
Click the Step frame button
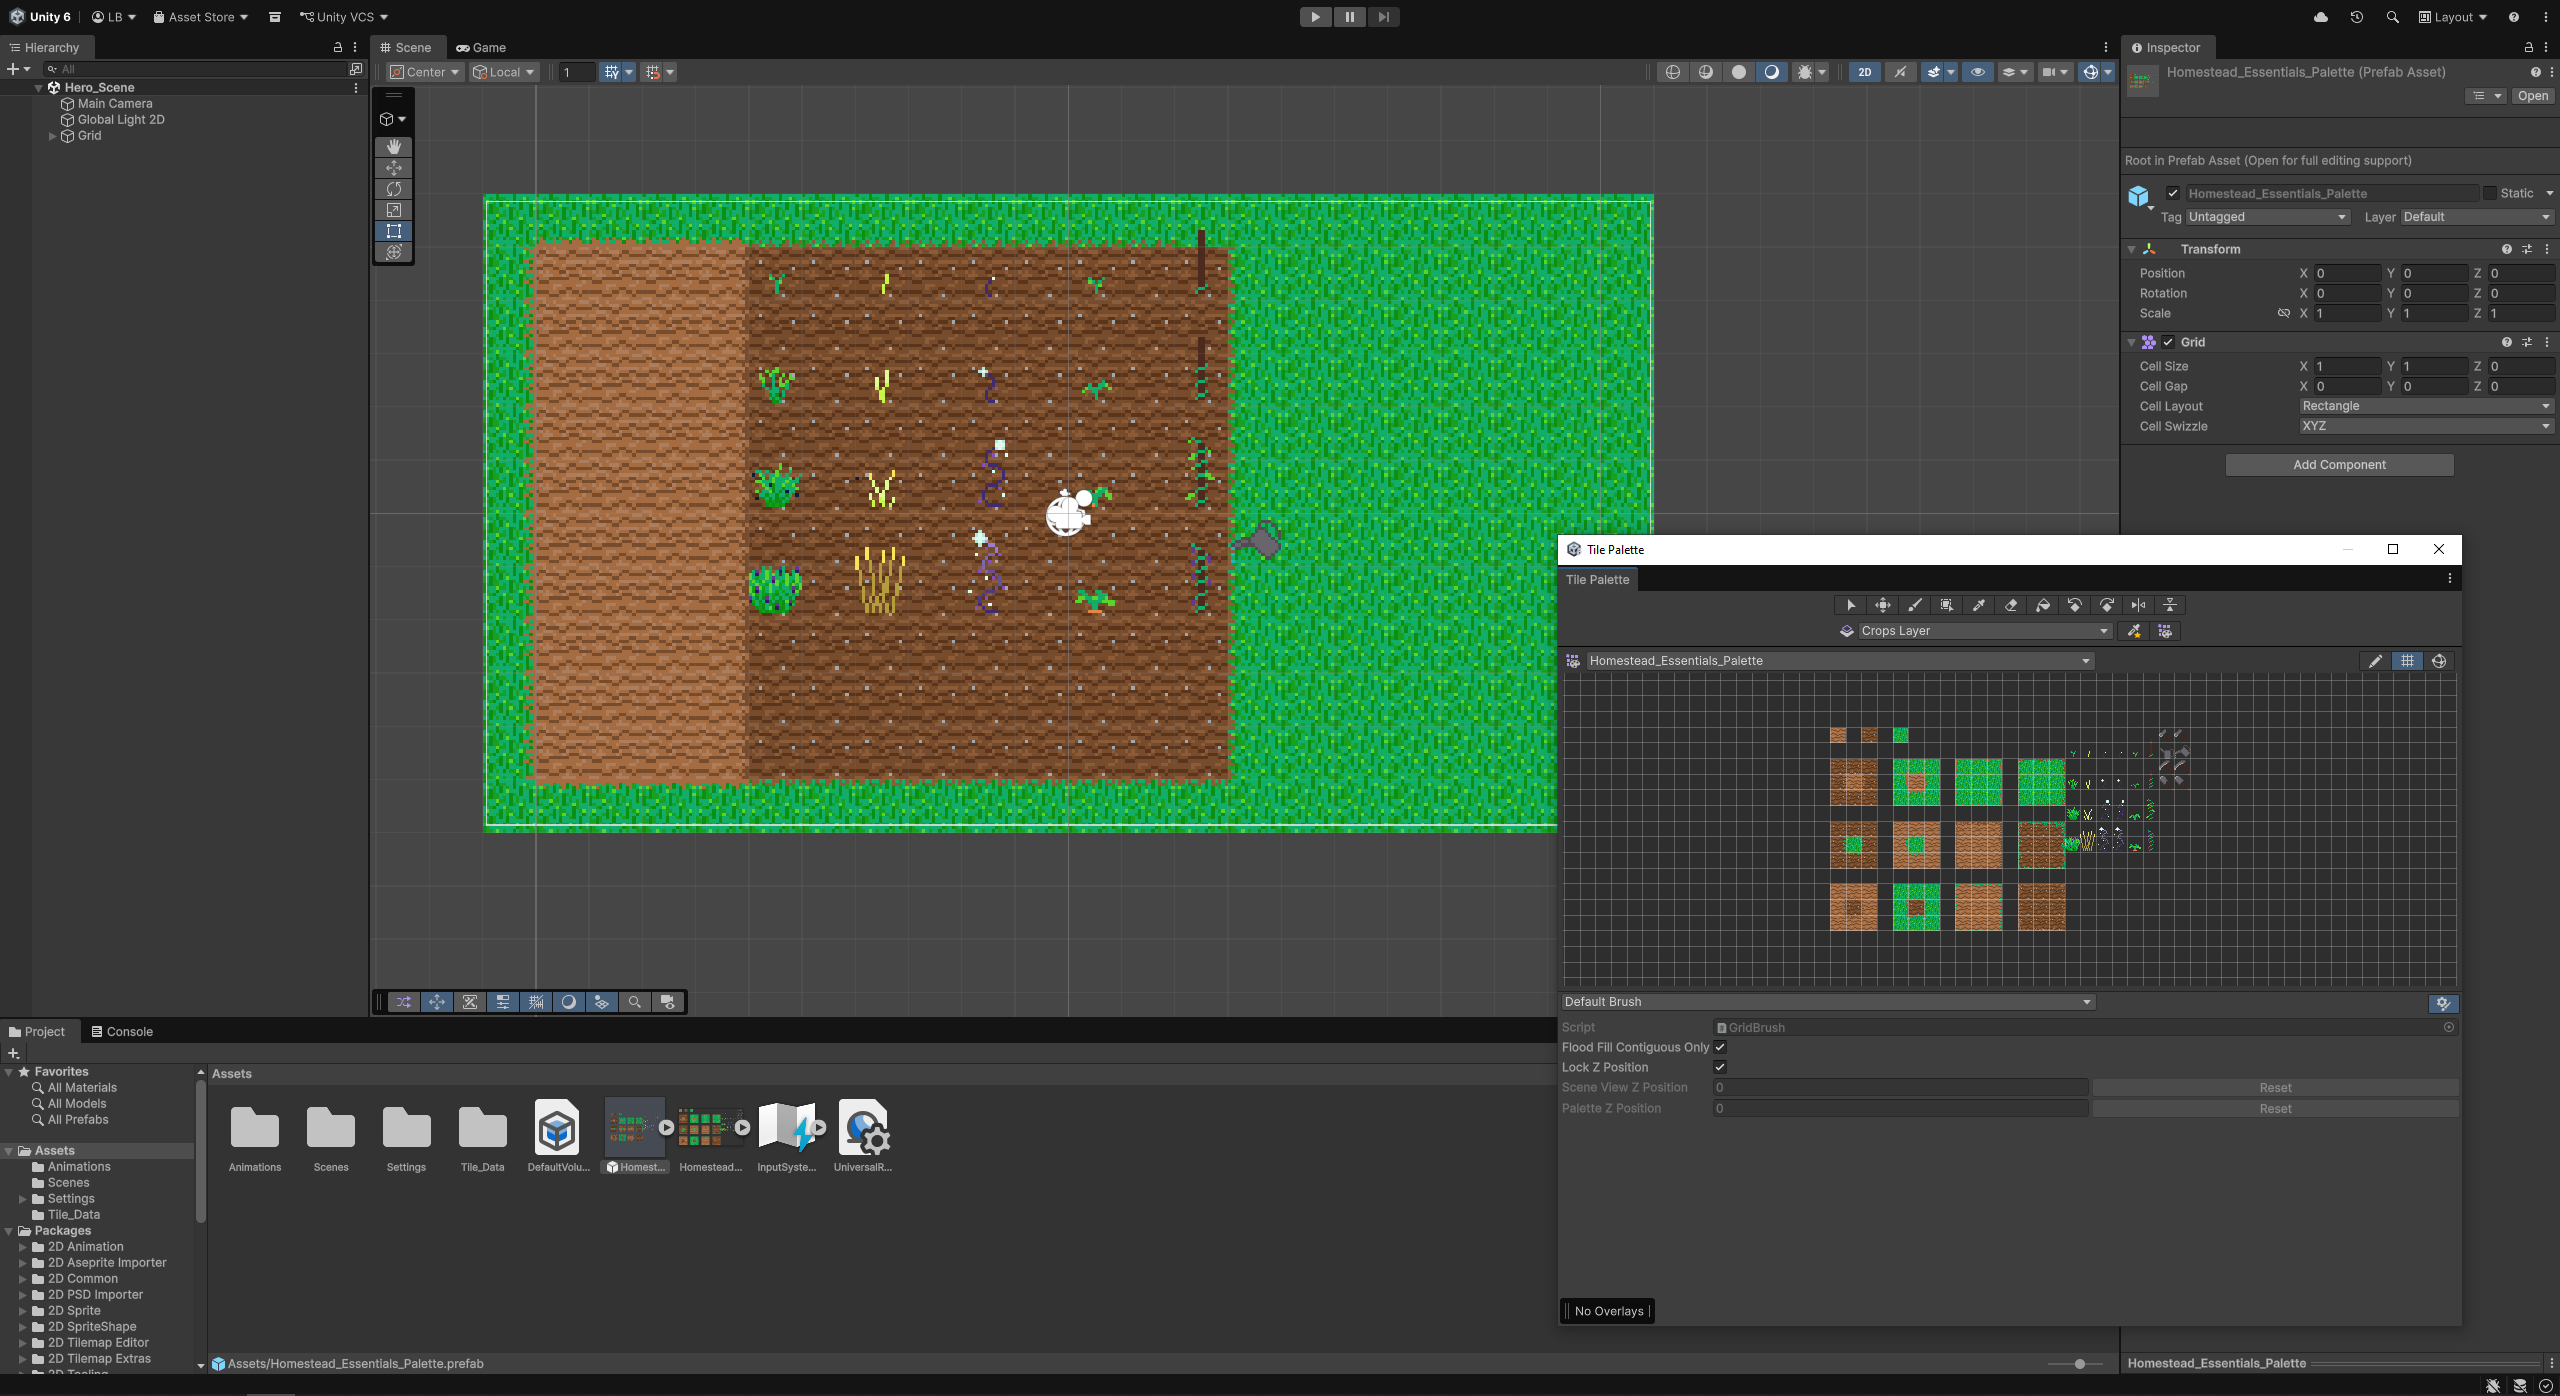[1383, 17]
